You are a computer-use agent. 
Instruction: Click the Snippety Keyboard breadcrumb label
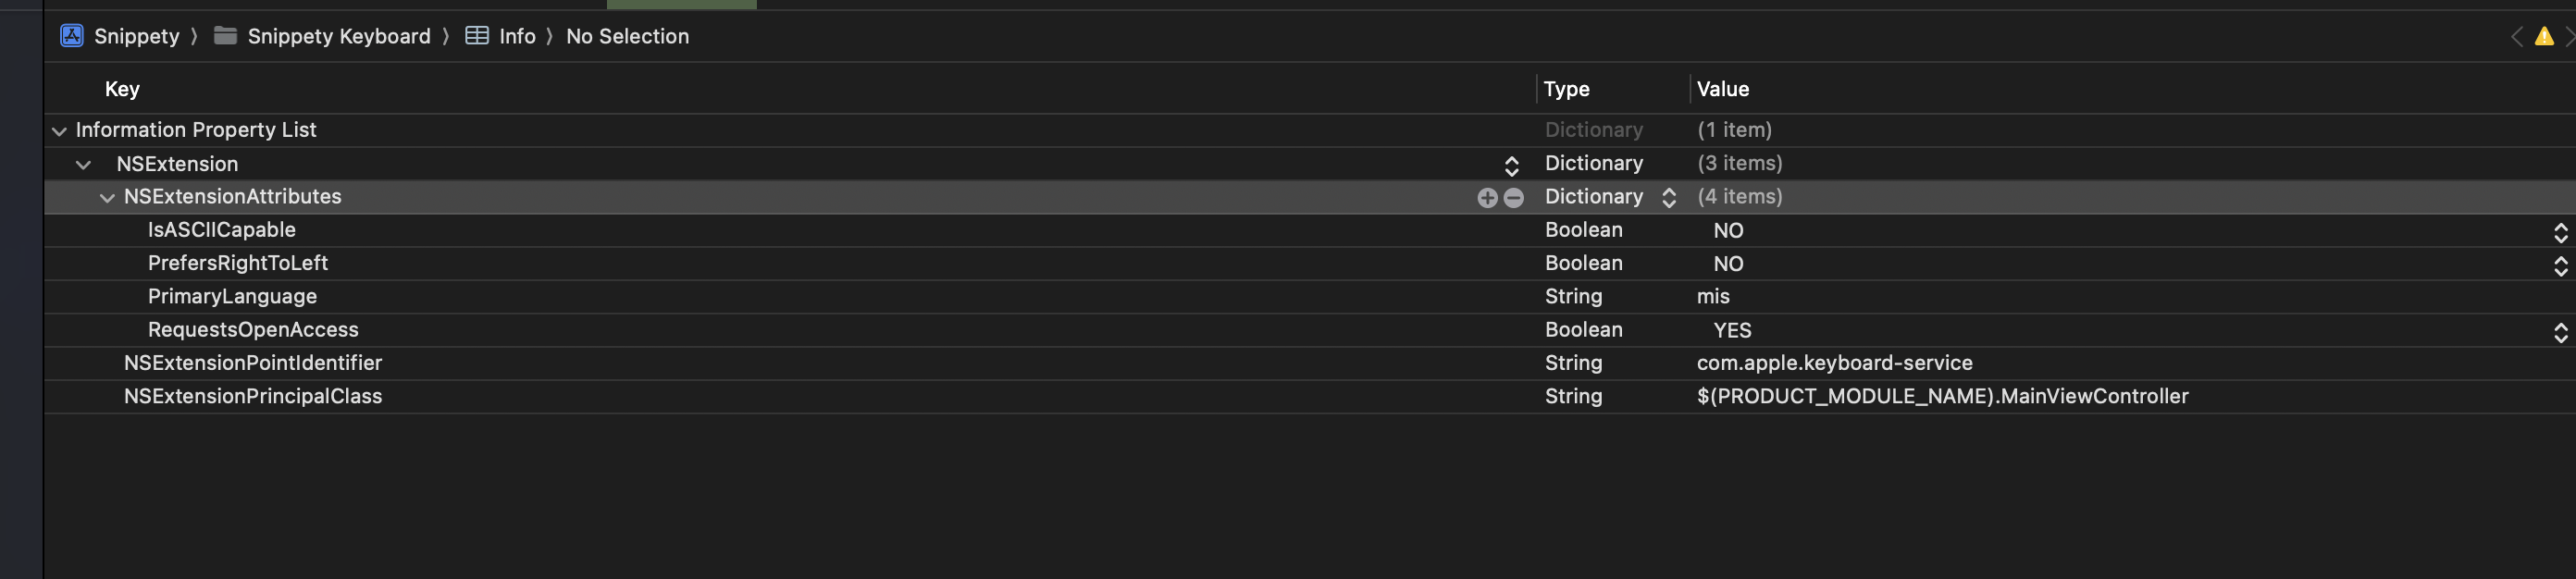338,36
